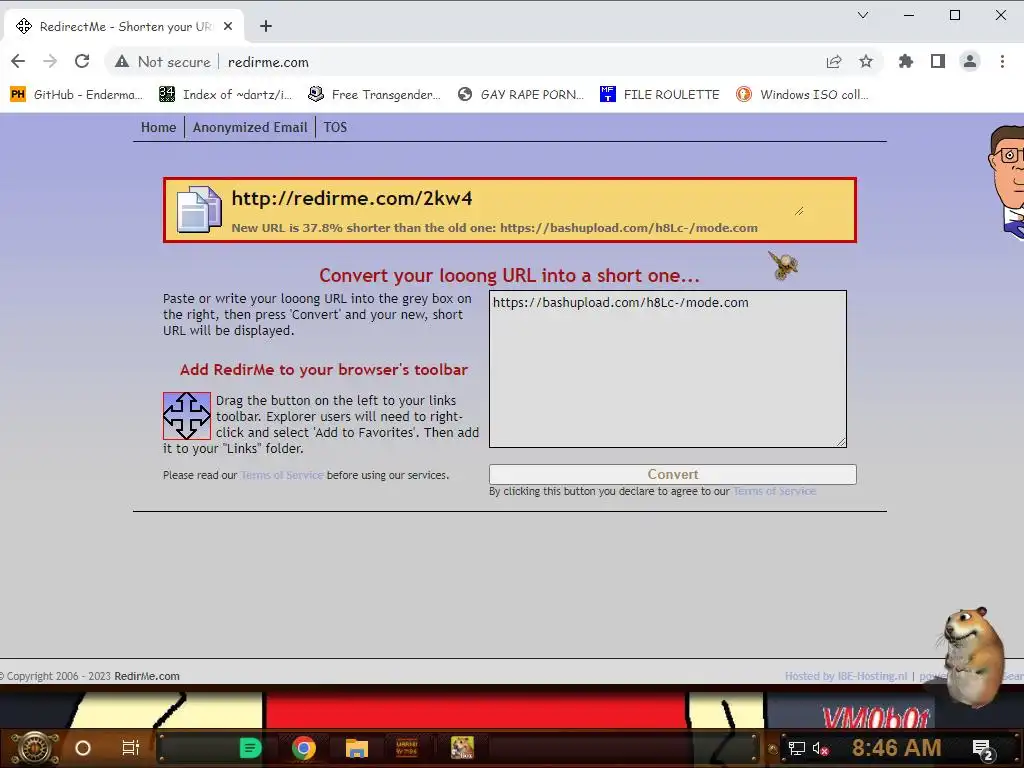Viewport: 1024px width, 768px height.
Task: Open the Chrome profile avatar
Action: 970,61
